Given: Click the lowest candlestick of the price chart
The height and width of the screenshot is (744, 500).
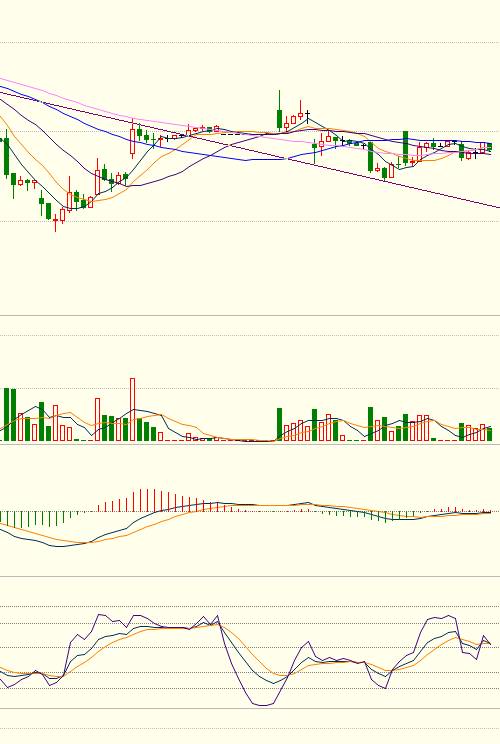Looking at the screenshot, I should 56,223.
